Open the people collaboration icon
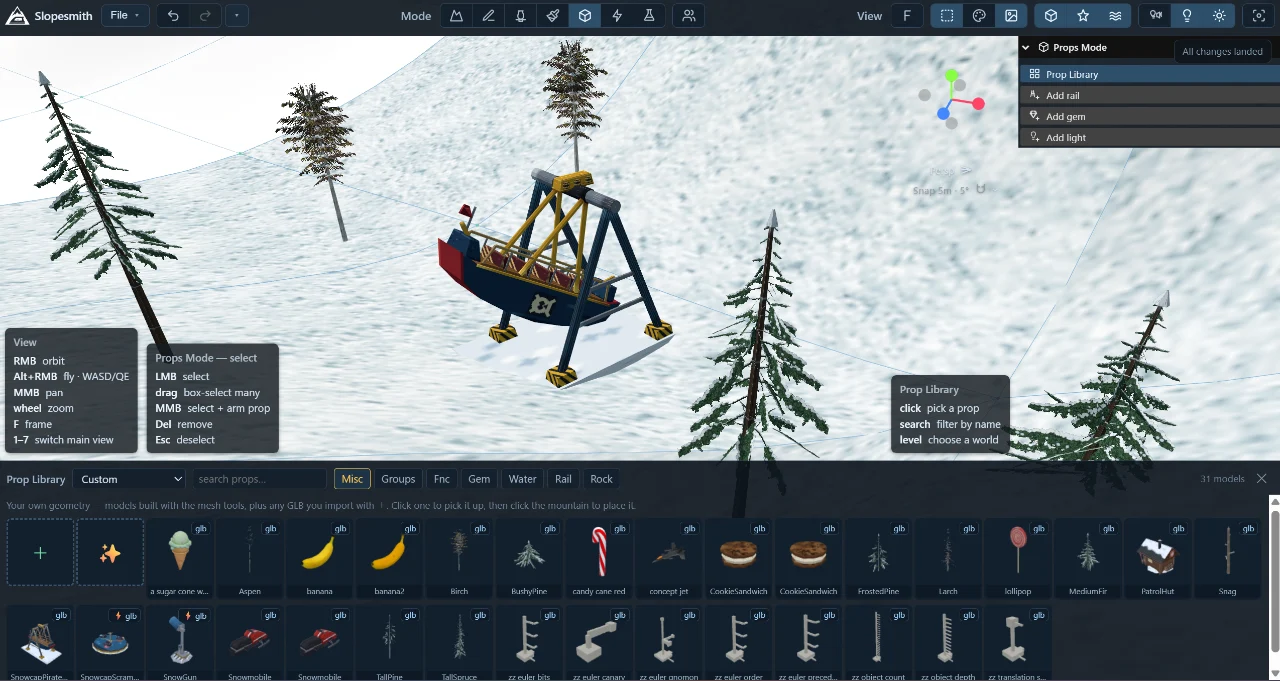Image resolution: width=1280 pixels, height=681 pixels. (688, 16)
